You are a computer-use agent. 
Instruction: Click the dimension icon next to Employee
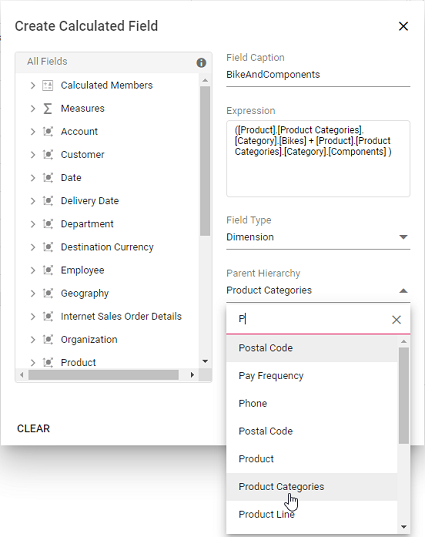pos(48,270)
